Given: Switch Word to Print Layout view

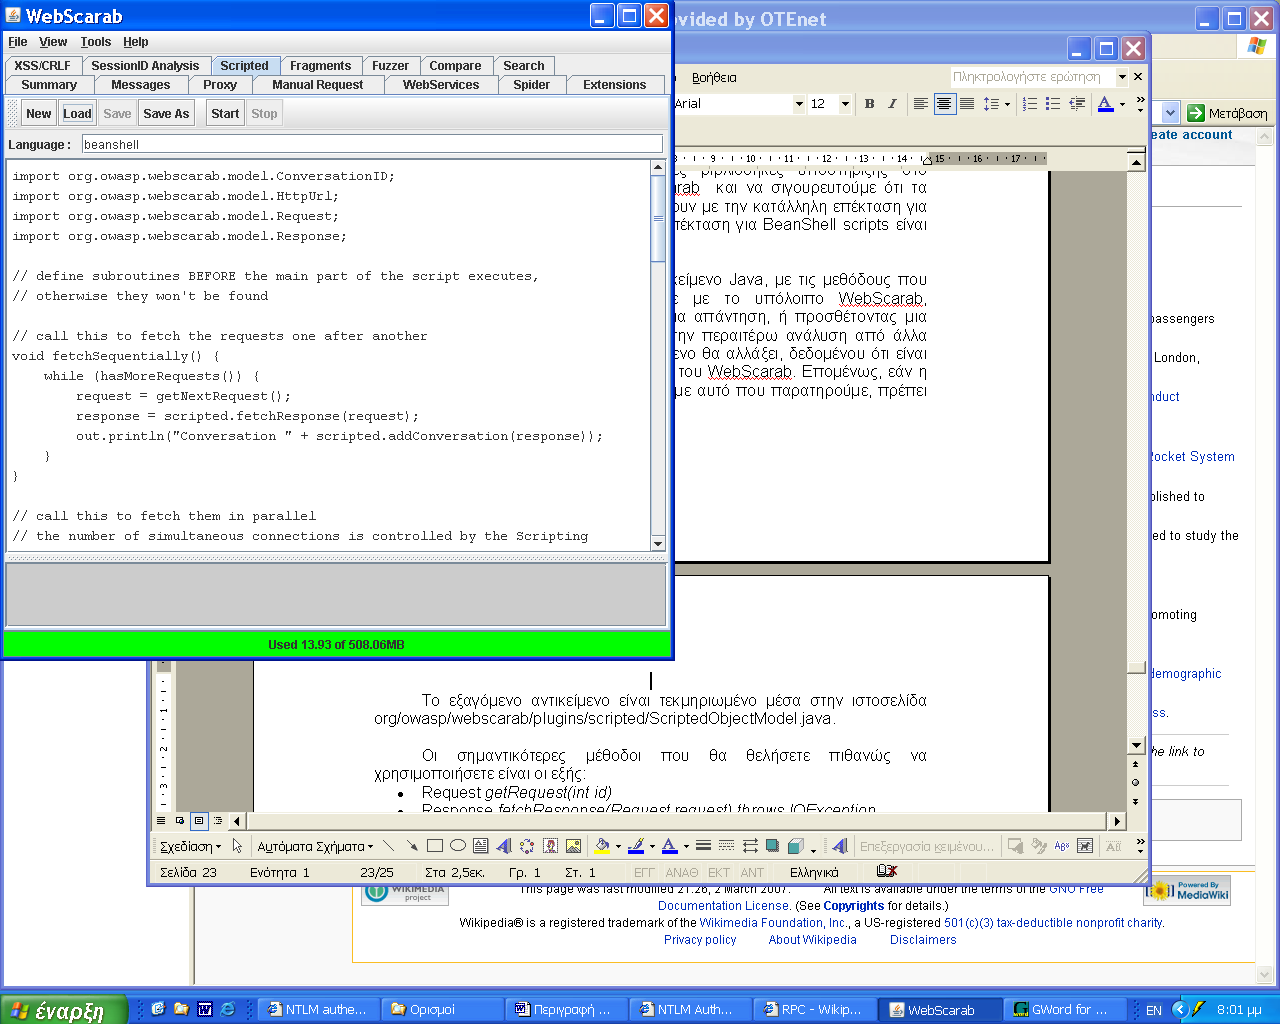Looking at the screenshot, I should [x=199, y=821].
